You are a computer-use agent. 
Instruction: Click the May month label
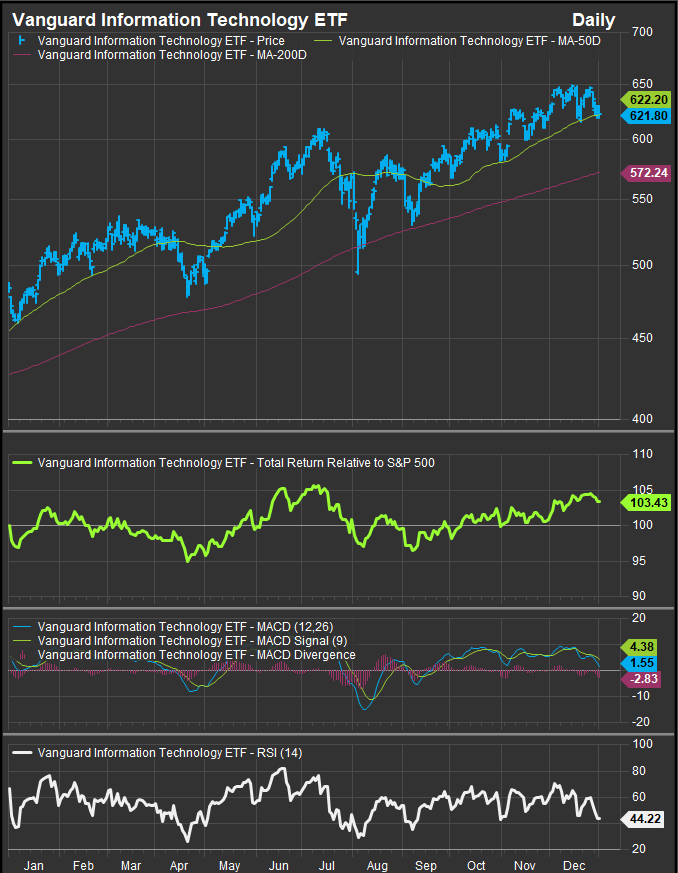[229, 865]
